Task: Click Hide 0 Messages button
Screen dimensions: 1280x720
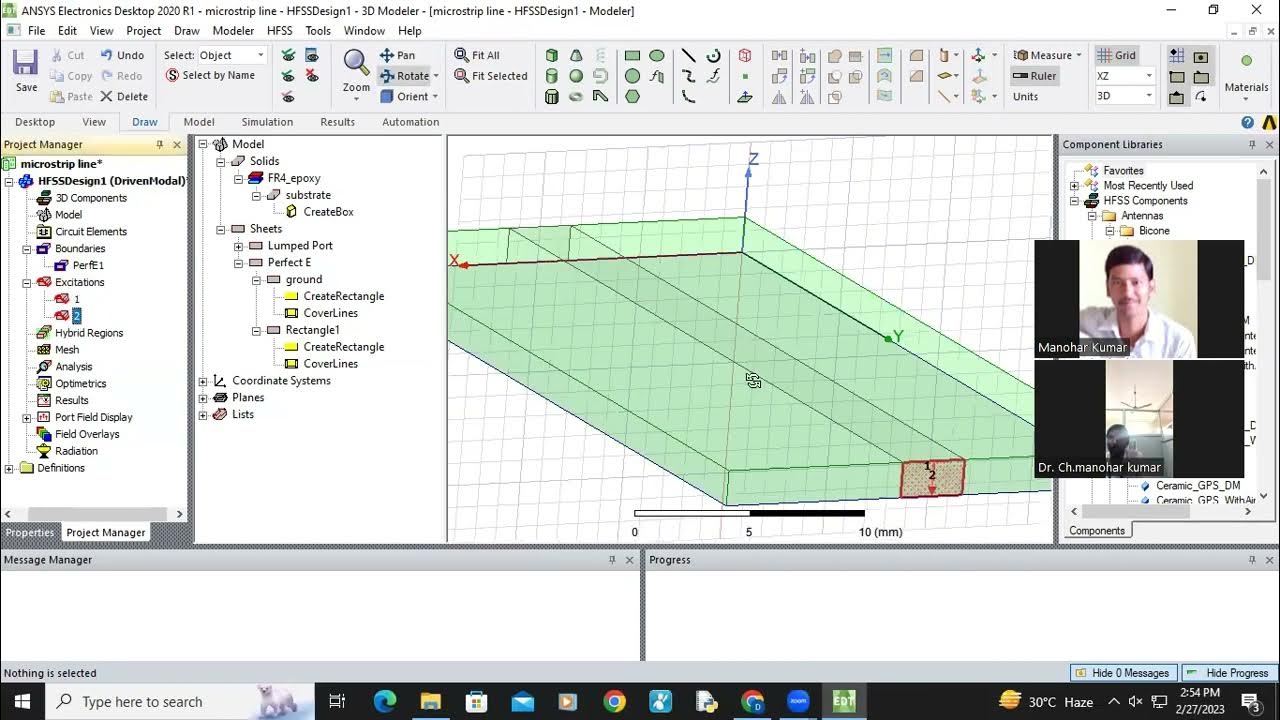Action: 1122,673
